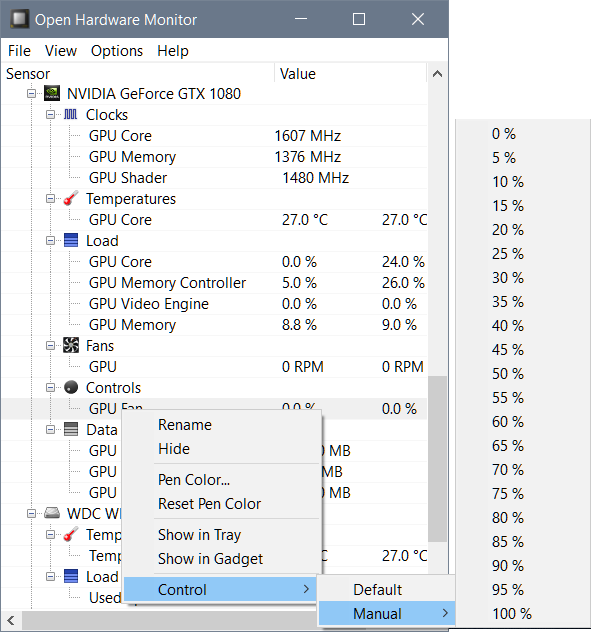This screenshot has width=591, height=632.
Task: Minimize the Open Hardware Monitor window
Action: (301, 19)
